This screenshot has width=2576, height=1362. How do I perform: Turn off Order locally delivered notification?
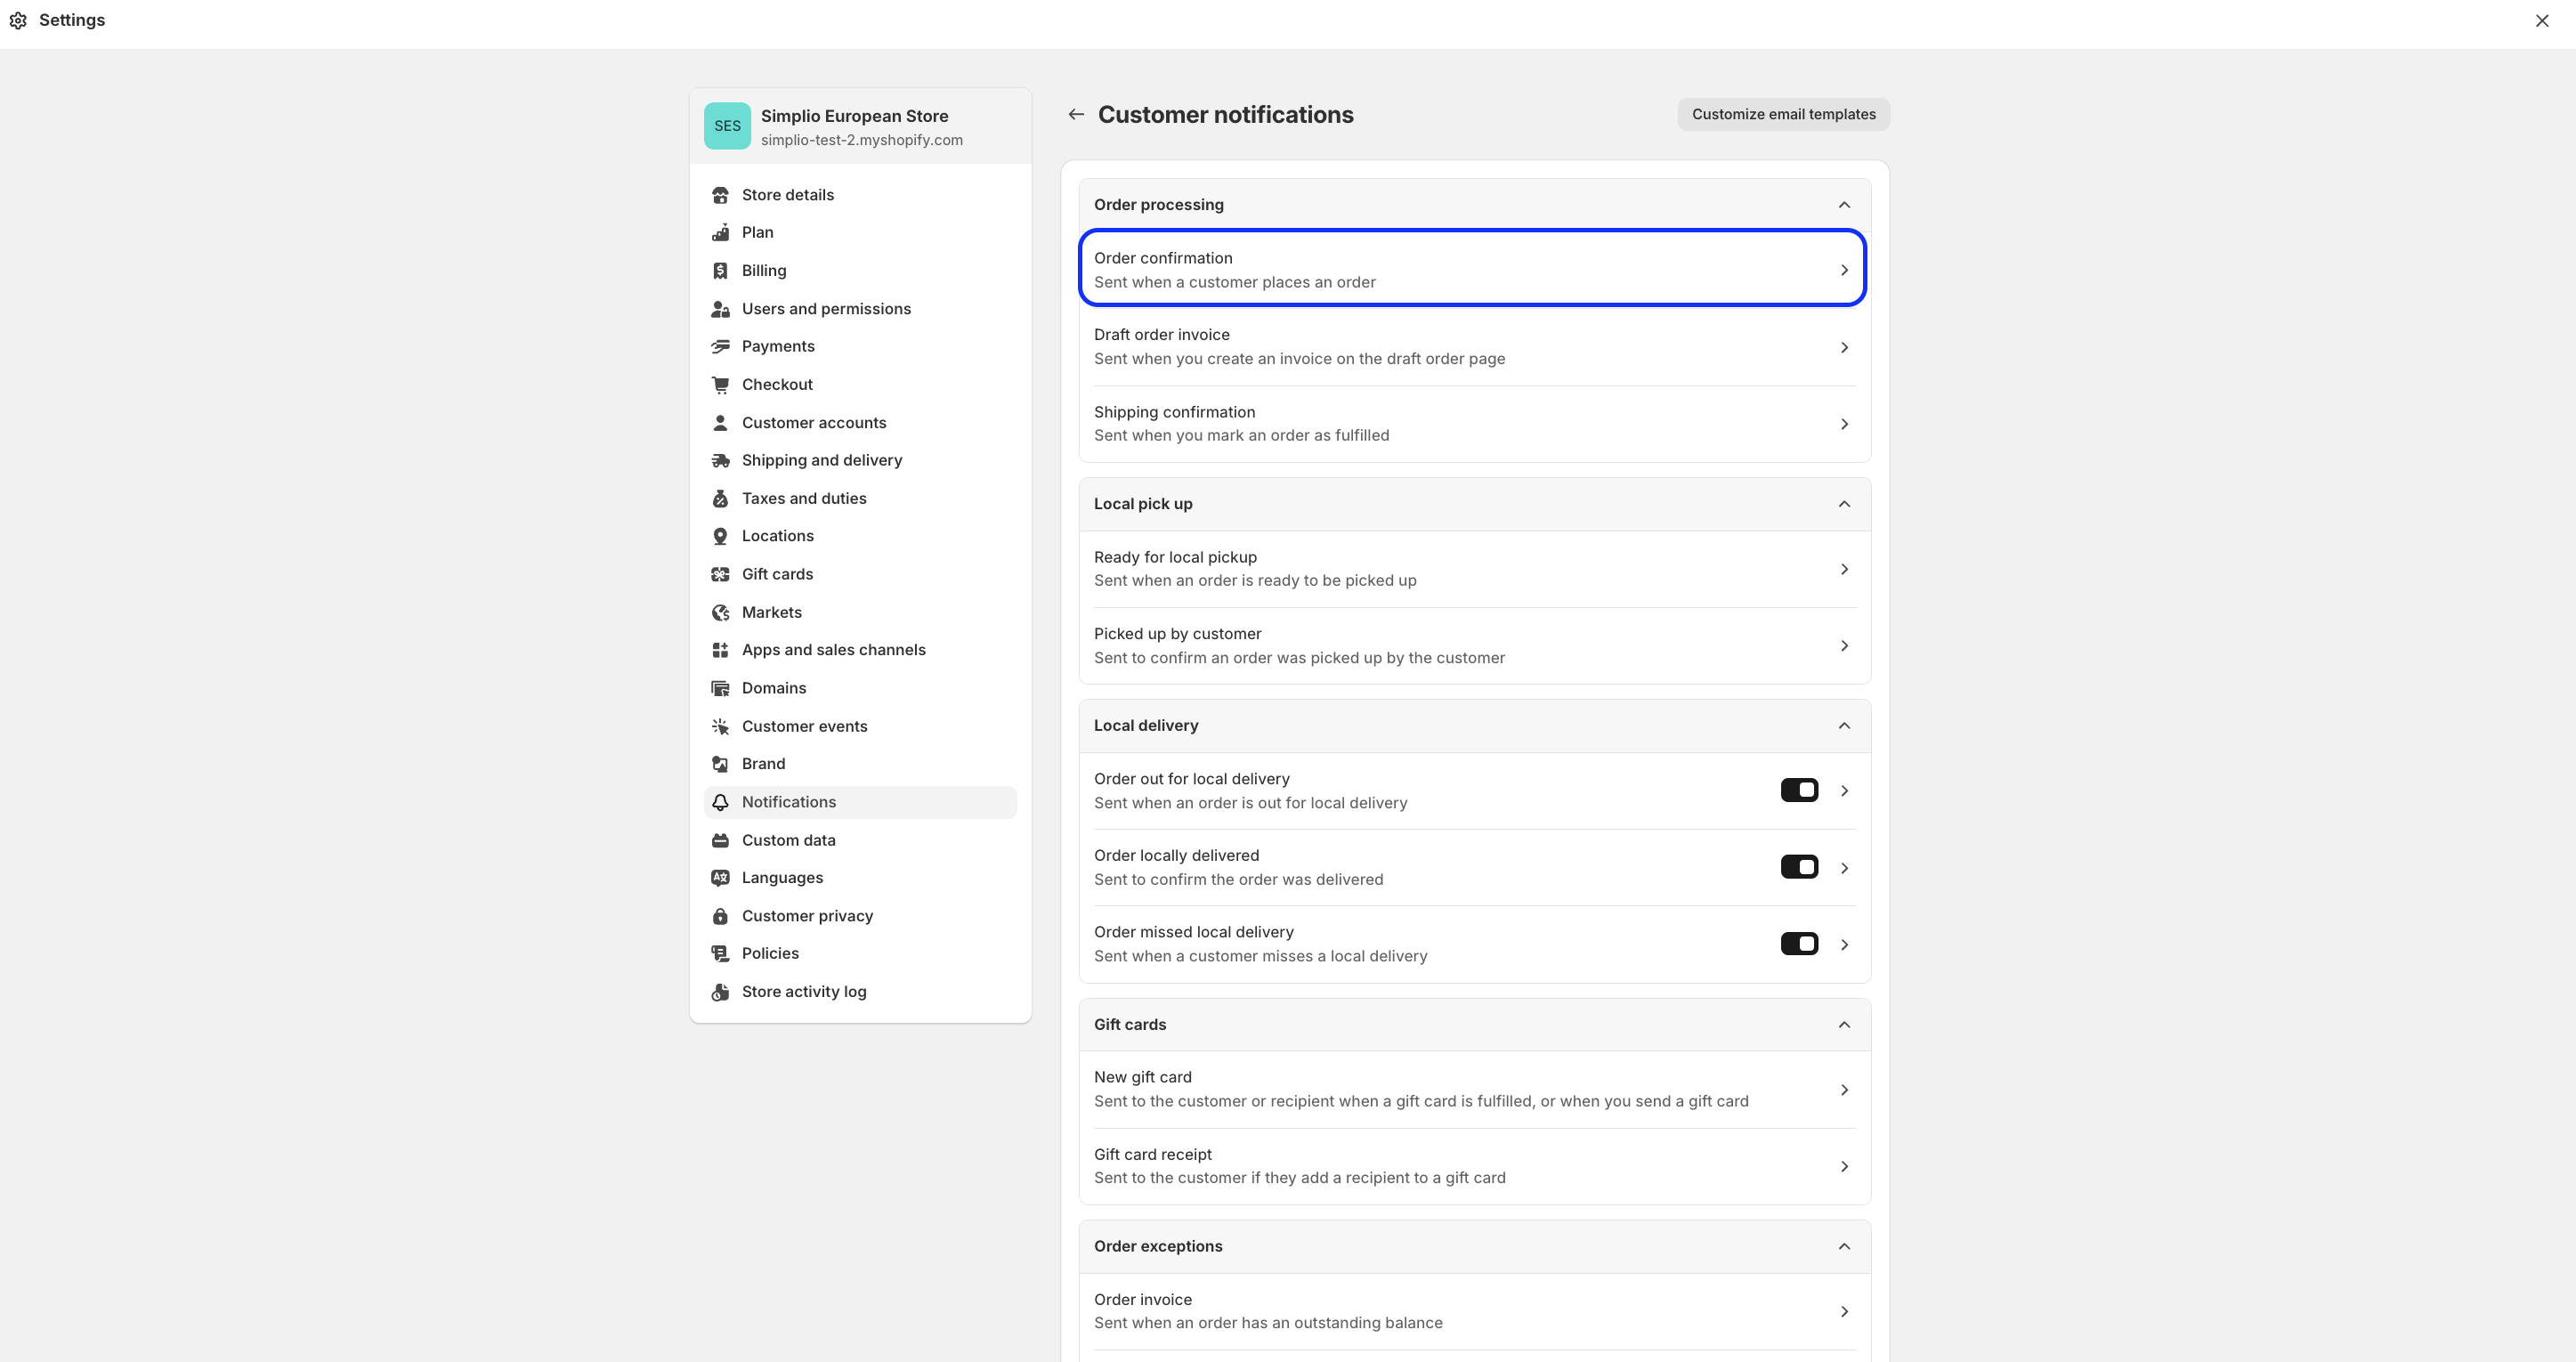[1799, 868]
